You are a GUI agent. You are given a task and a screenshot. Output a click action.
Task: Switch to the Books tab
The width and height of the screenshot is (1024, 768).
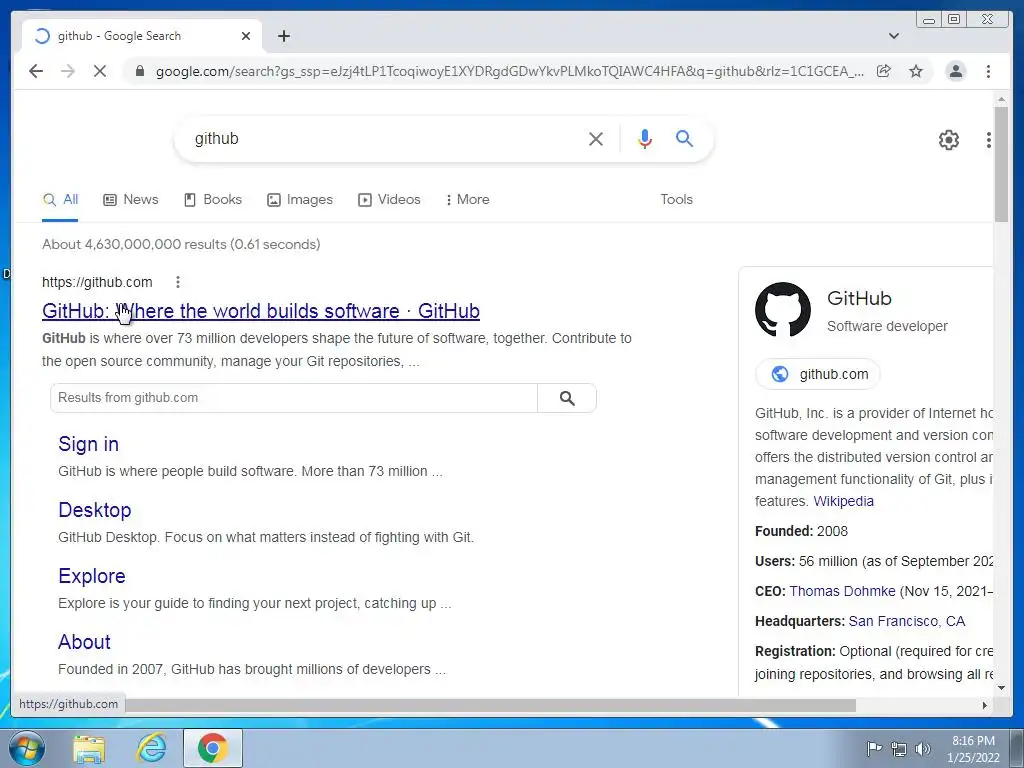(x=213, y=200)
